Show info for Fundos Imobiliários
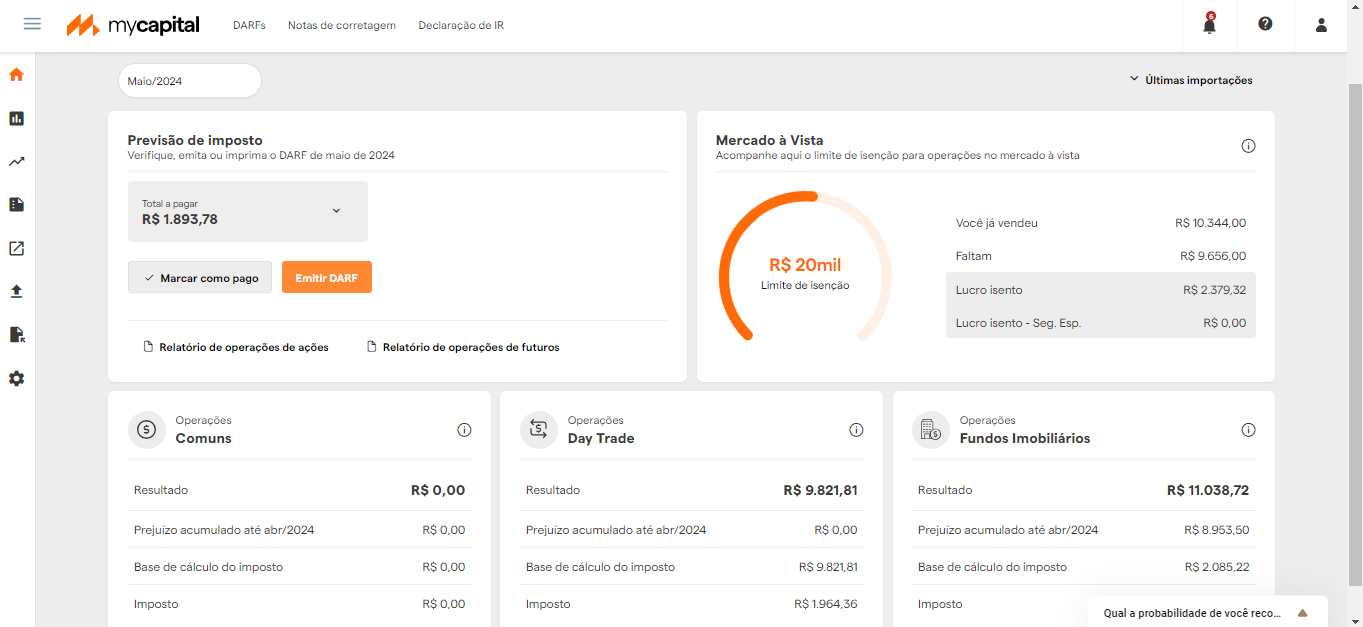 coord(1248,430)
